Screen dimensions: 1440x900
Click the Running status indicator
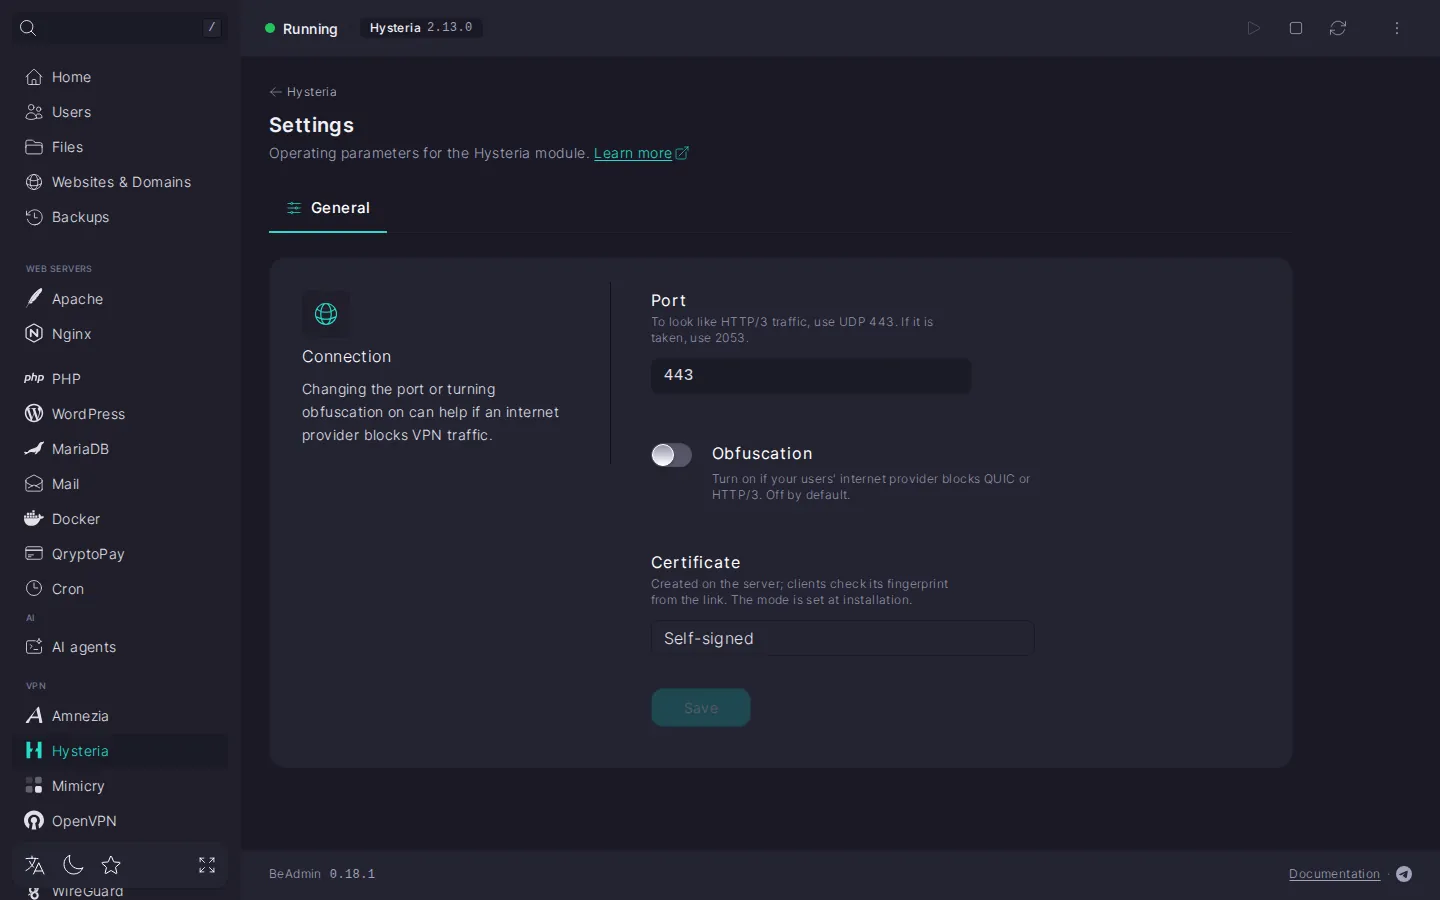pos(301,29)
